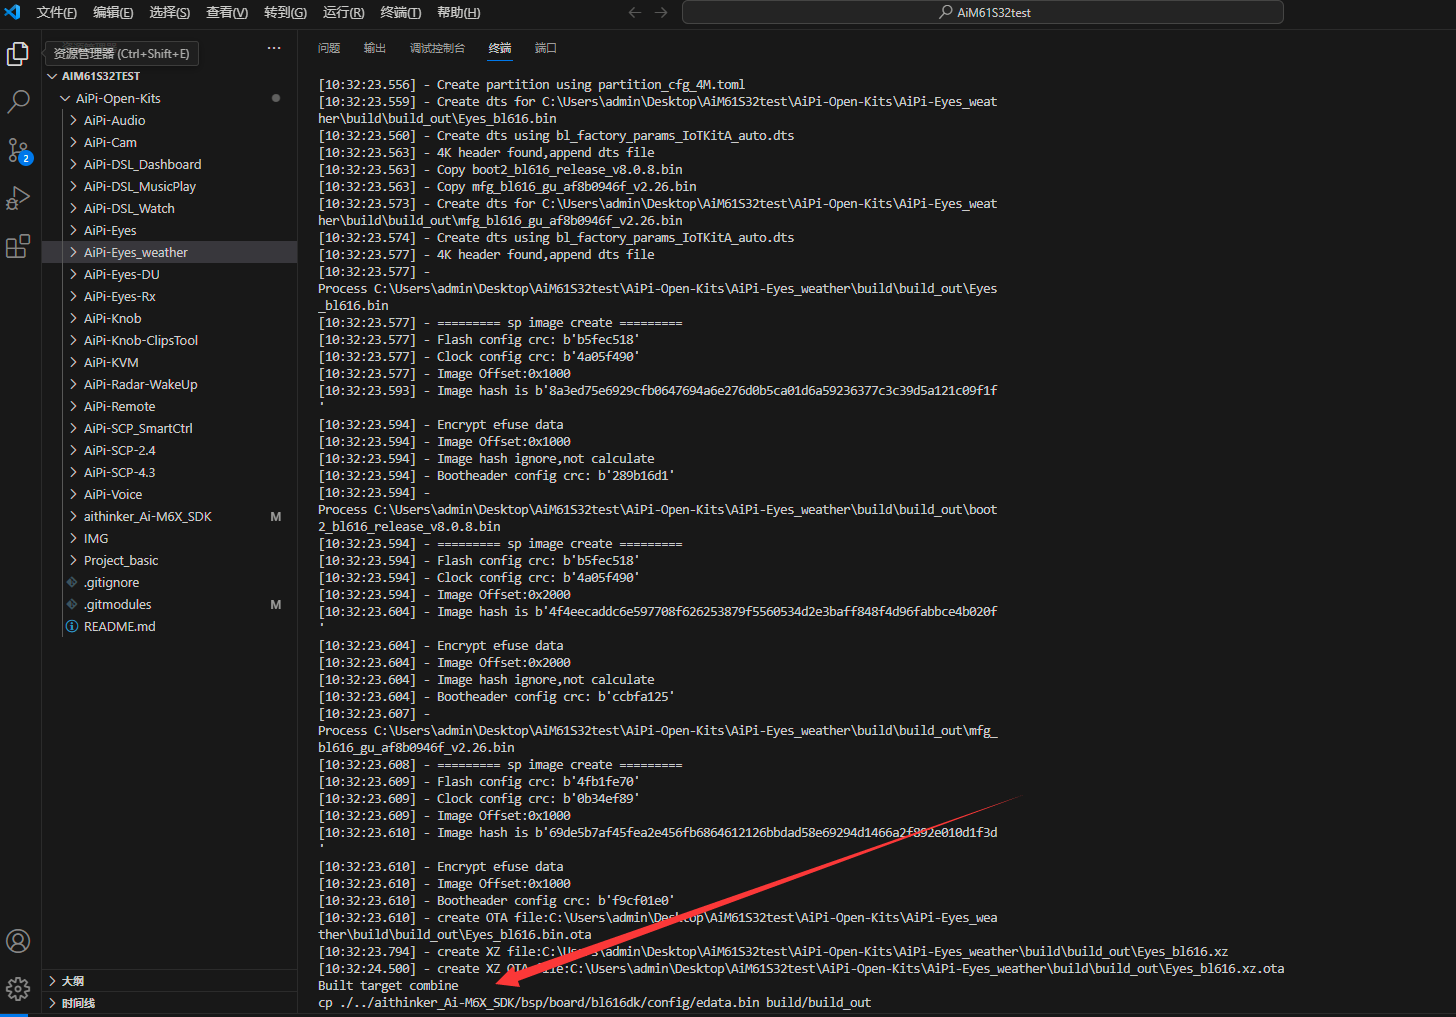Select the AiPi-Eyes-DU folder
Screen dimensions: 1456x1017
(x=169, y=274)
